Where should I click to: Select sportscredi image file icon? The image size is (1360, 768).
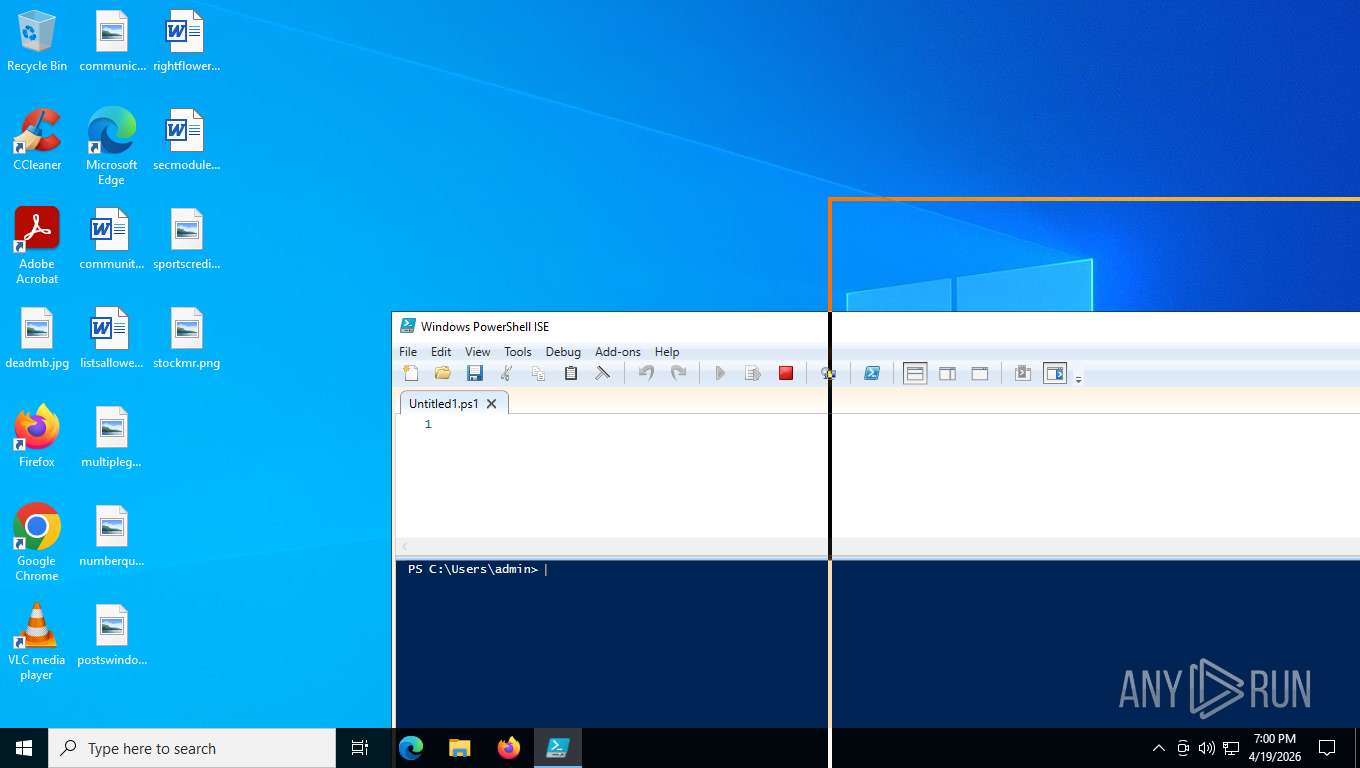[186, 239]
